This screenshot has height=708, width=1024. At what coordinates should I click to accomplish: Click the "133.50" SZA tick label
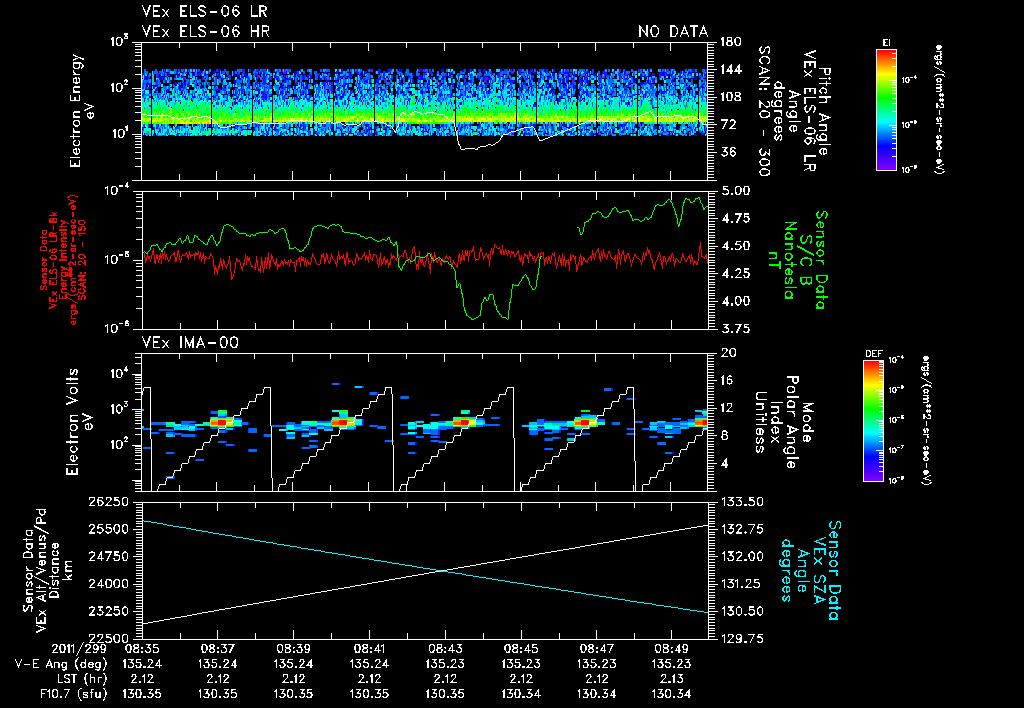(742, 502)
